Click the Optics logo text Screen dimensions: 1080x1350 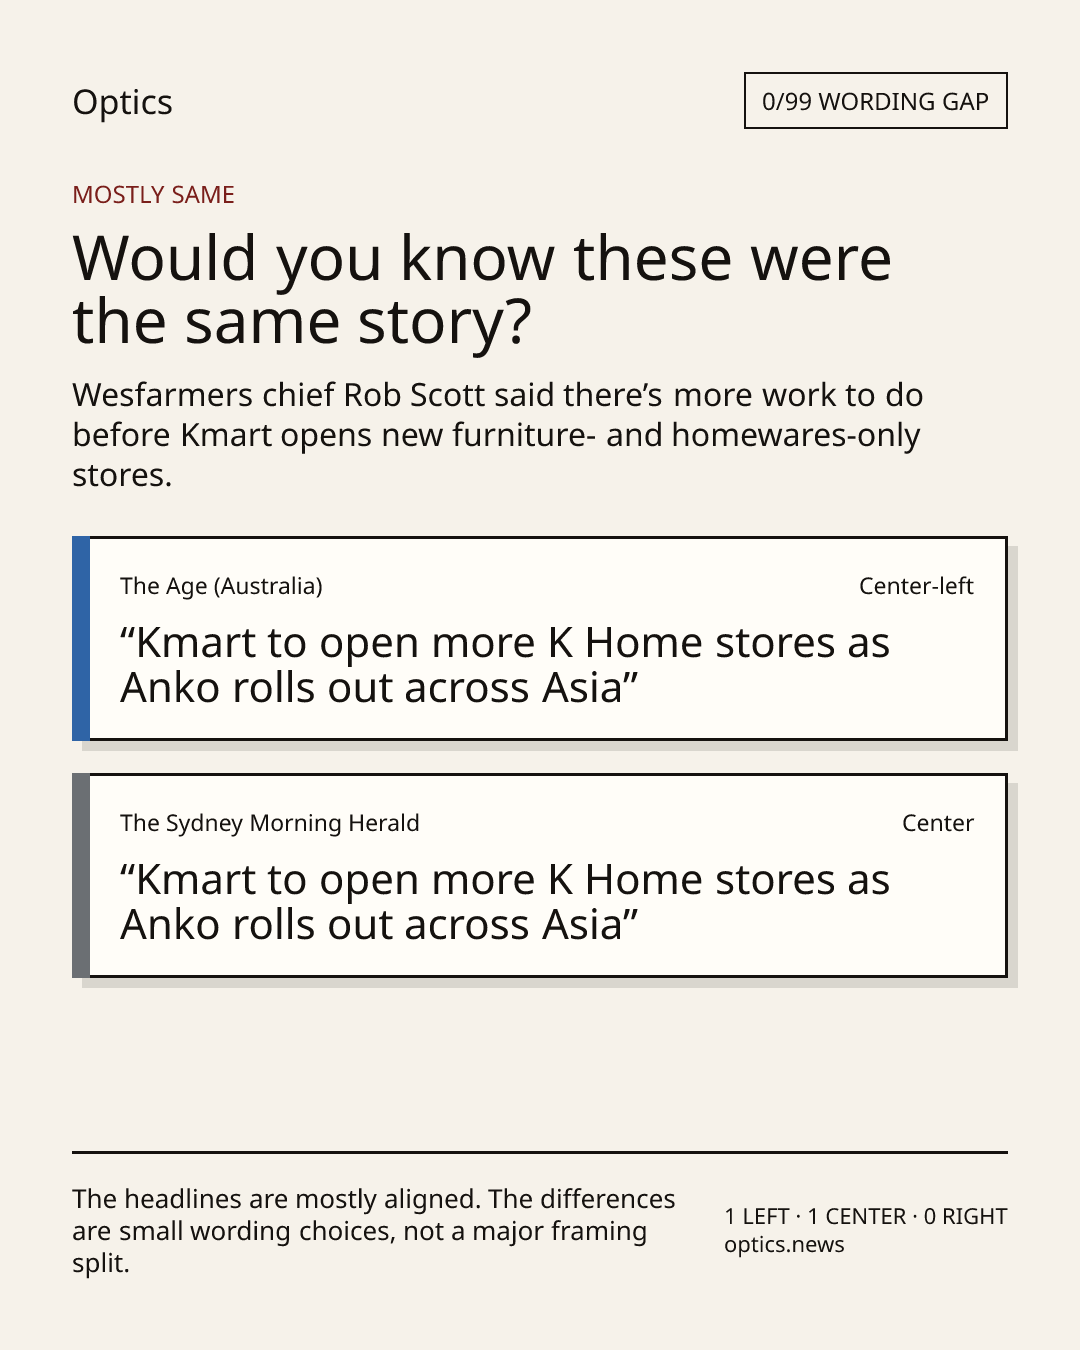(122, 102)
